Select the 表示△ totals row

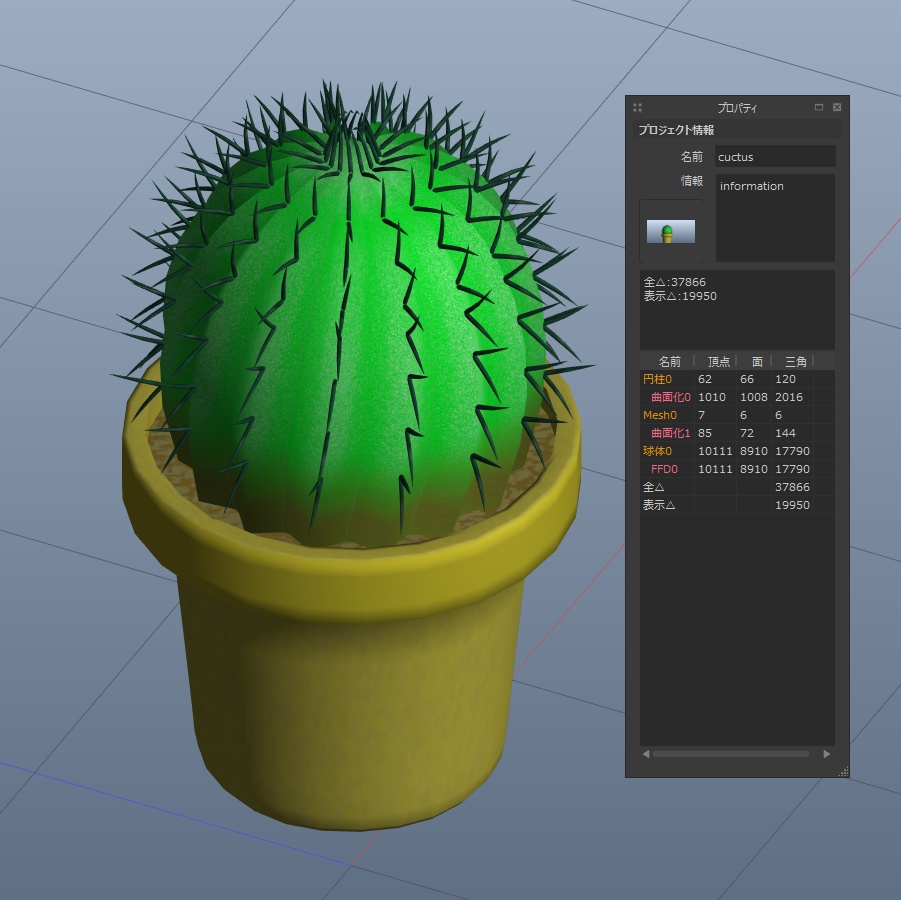pyautogui.click(x=660, y=505)
